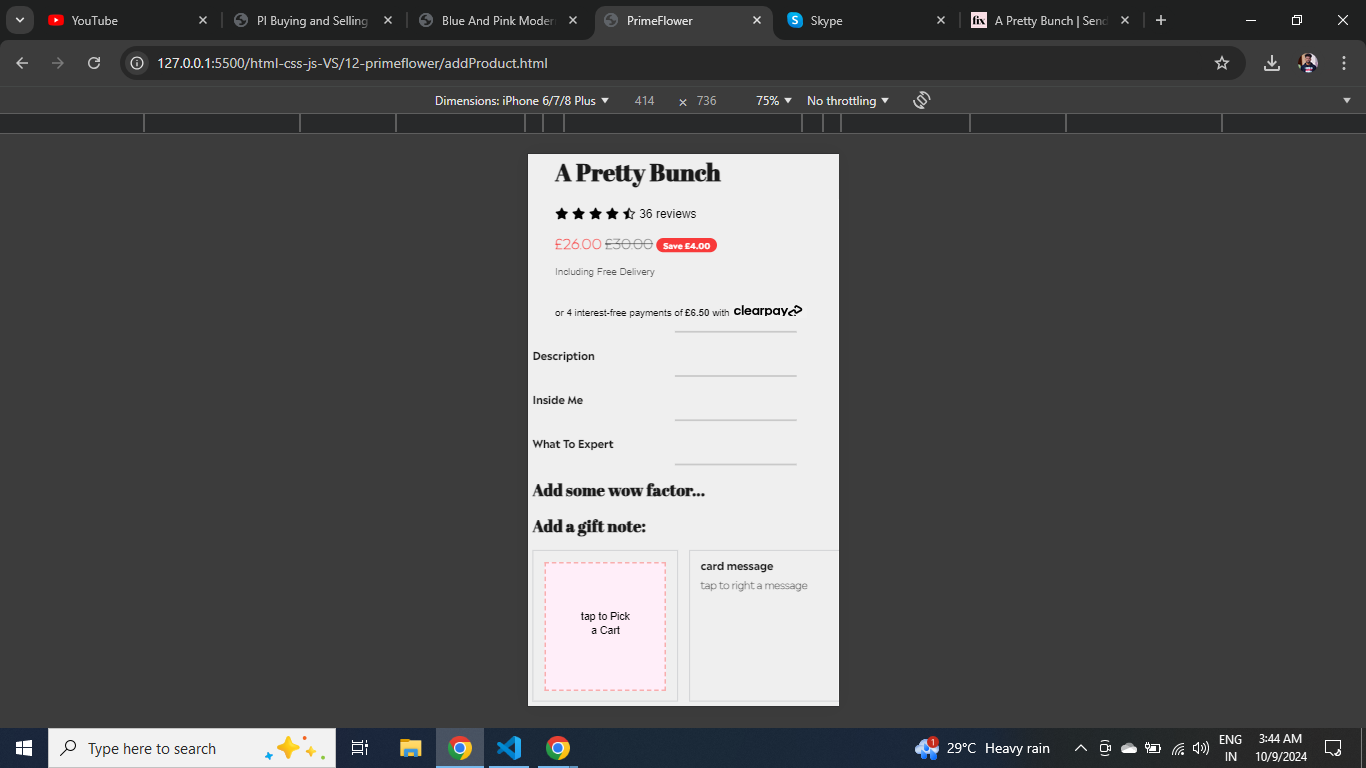The width and height of the screenshot is (1366, 768).
Task: Open the 75% zoom dropdown
Action: click(774, 101)
